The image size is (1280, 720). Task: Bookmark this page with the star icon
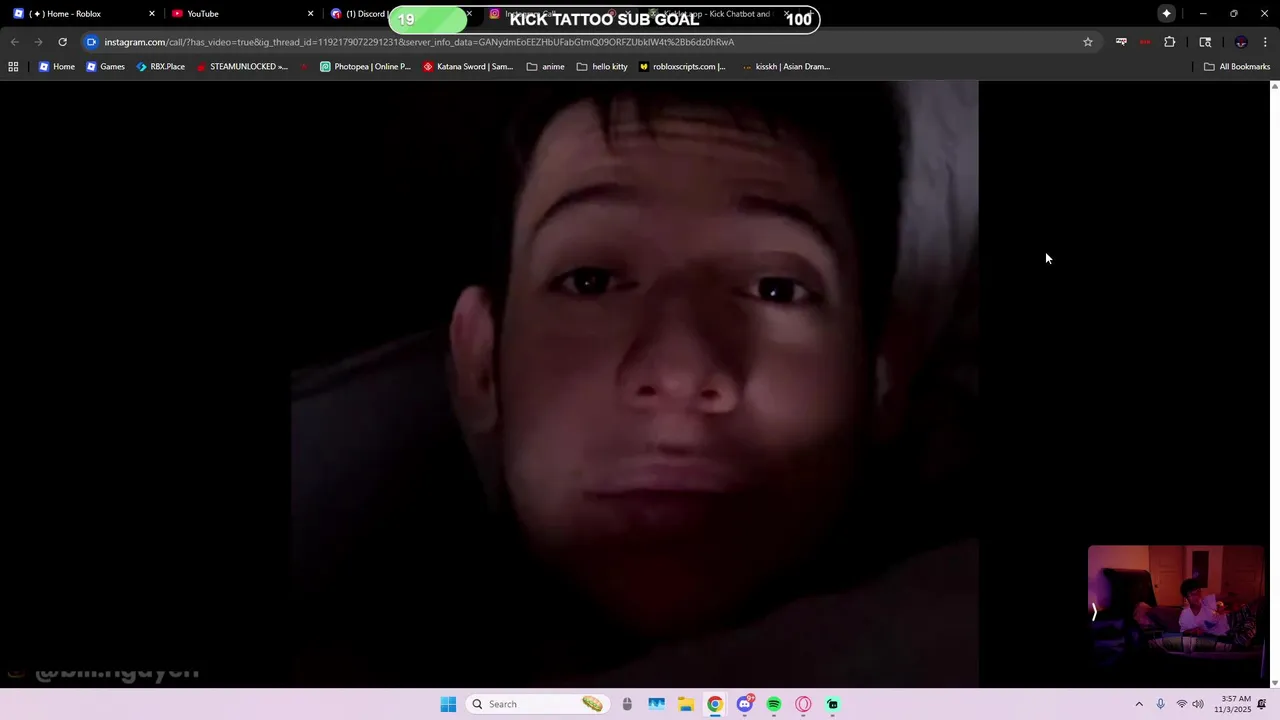[1088, 42]
